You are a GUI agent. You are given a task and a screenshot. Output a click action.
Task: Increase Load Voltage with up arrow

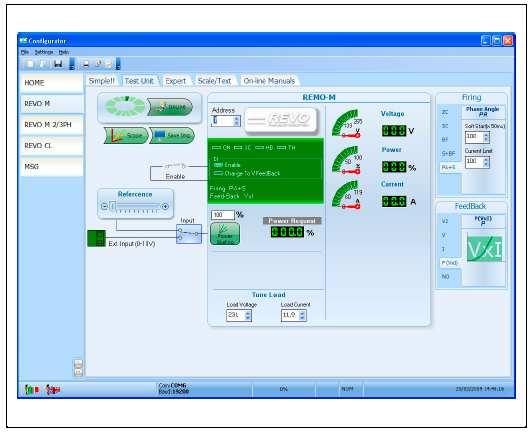pos(248,313)
